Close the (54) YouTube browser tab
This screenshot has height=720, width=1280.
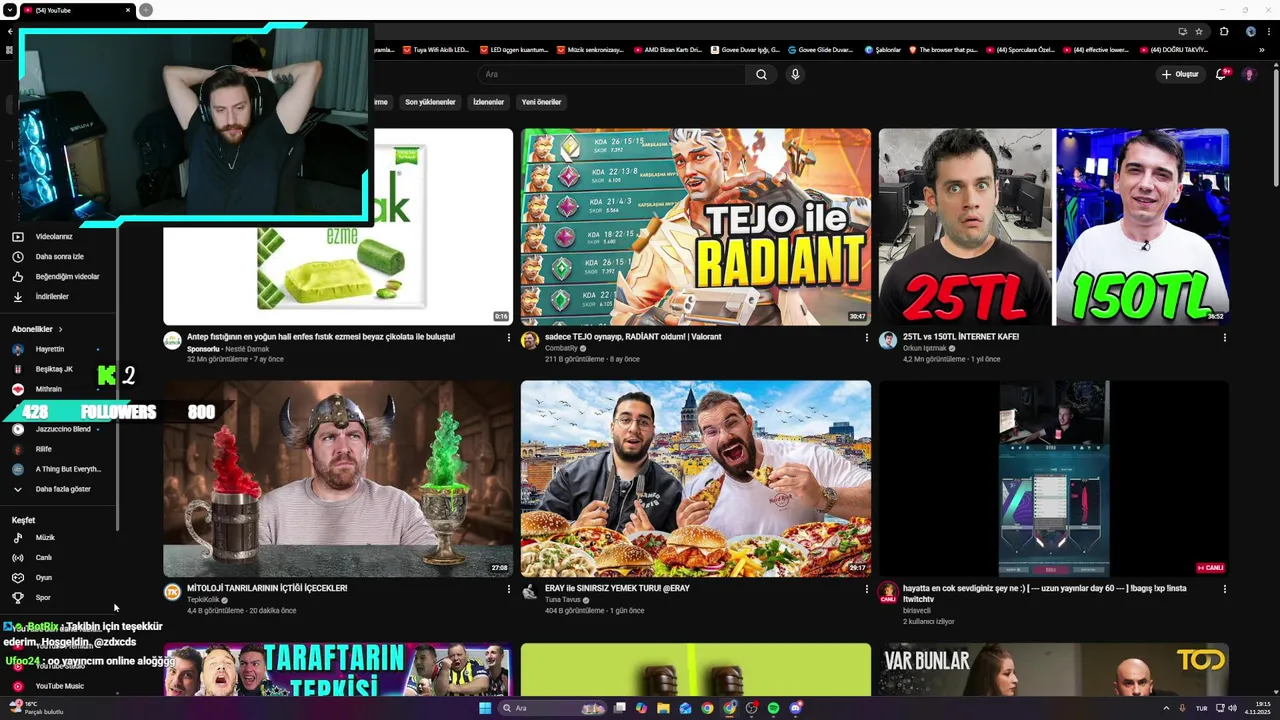pyautogui.click(x=128, y=10)
